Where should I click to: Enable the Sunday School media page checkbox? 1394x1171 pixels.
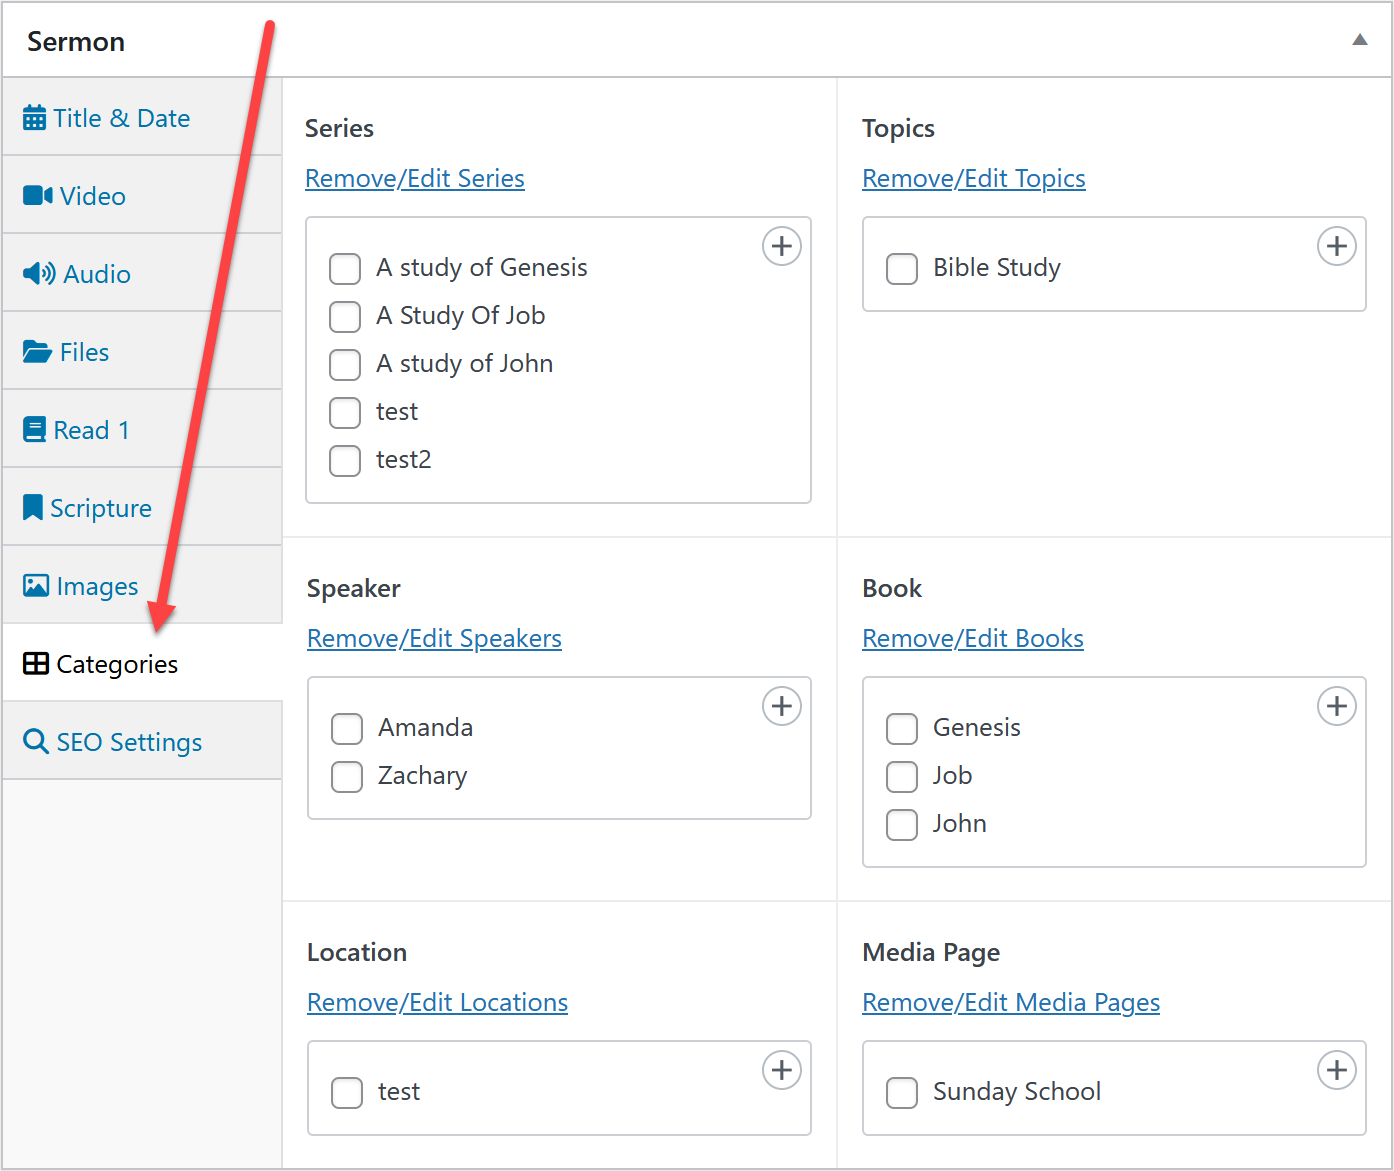pyautogui.click(x=902, y=1093)
